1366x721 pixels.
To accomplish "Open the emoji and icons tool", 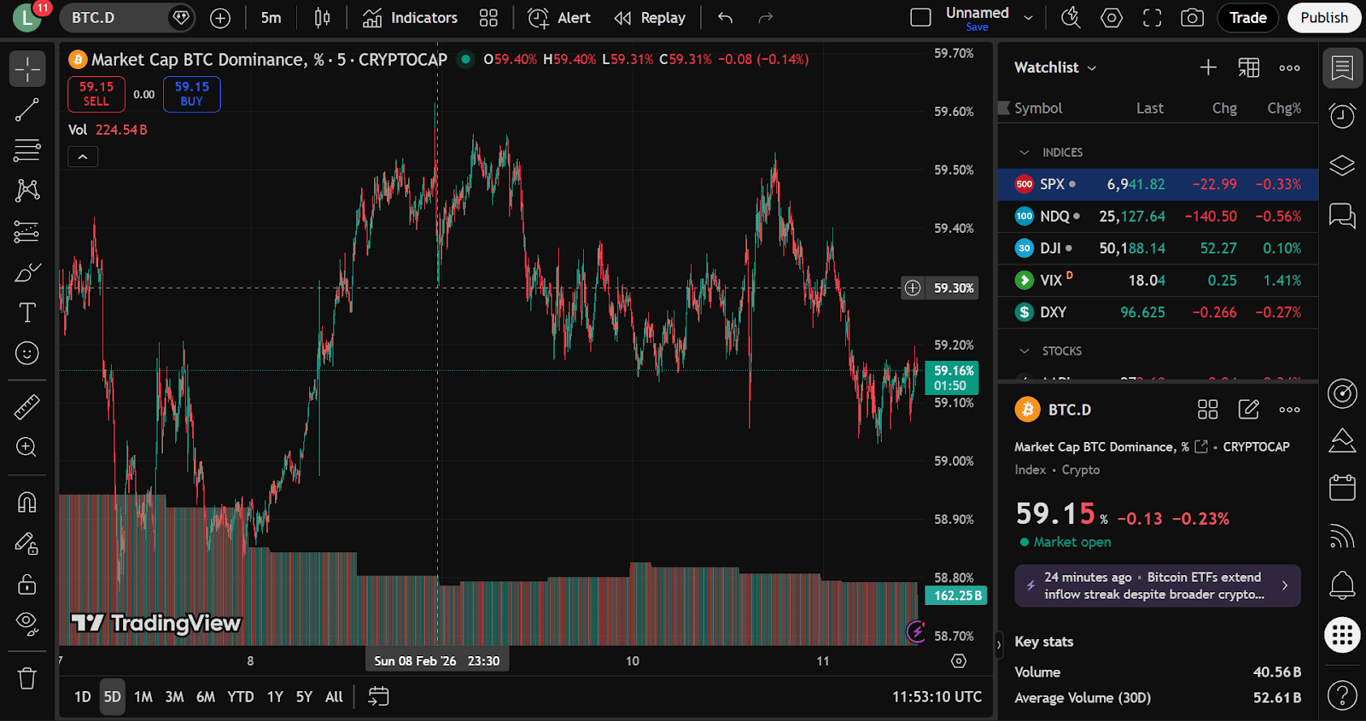I will click(27, 353).
